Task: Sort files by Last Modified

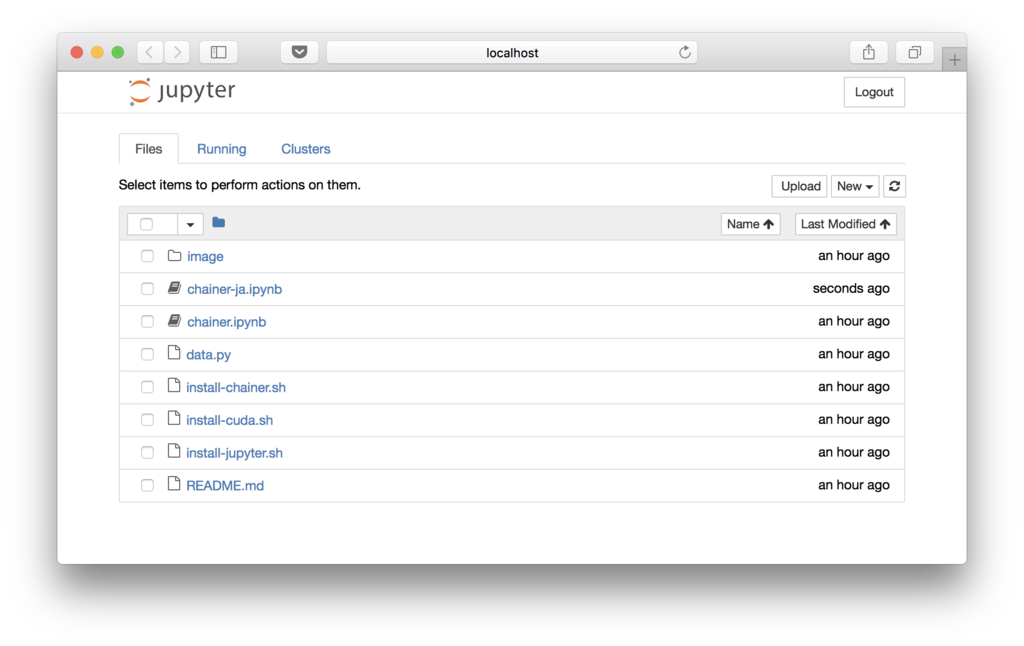Action: [x=845, y=224]
